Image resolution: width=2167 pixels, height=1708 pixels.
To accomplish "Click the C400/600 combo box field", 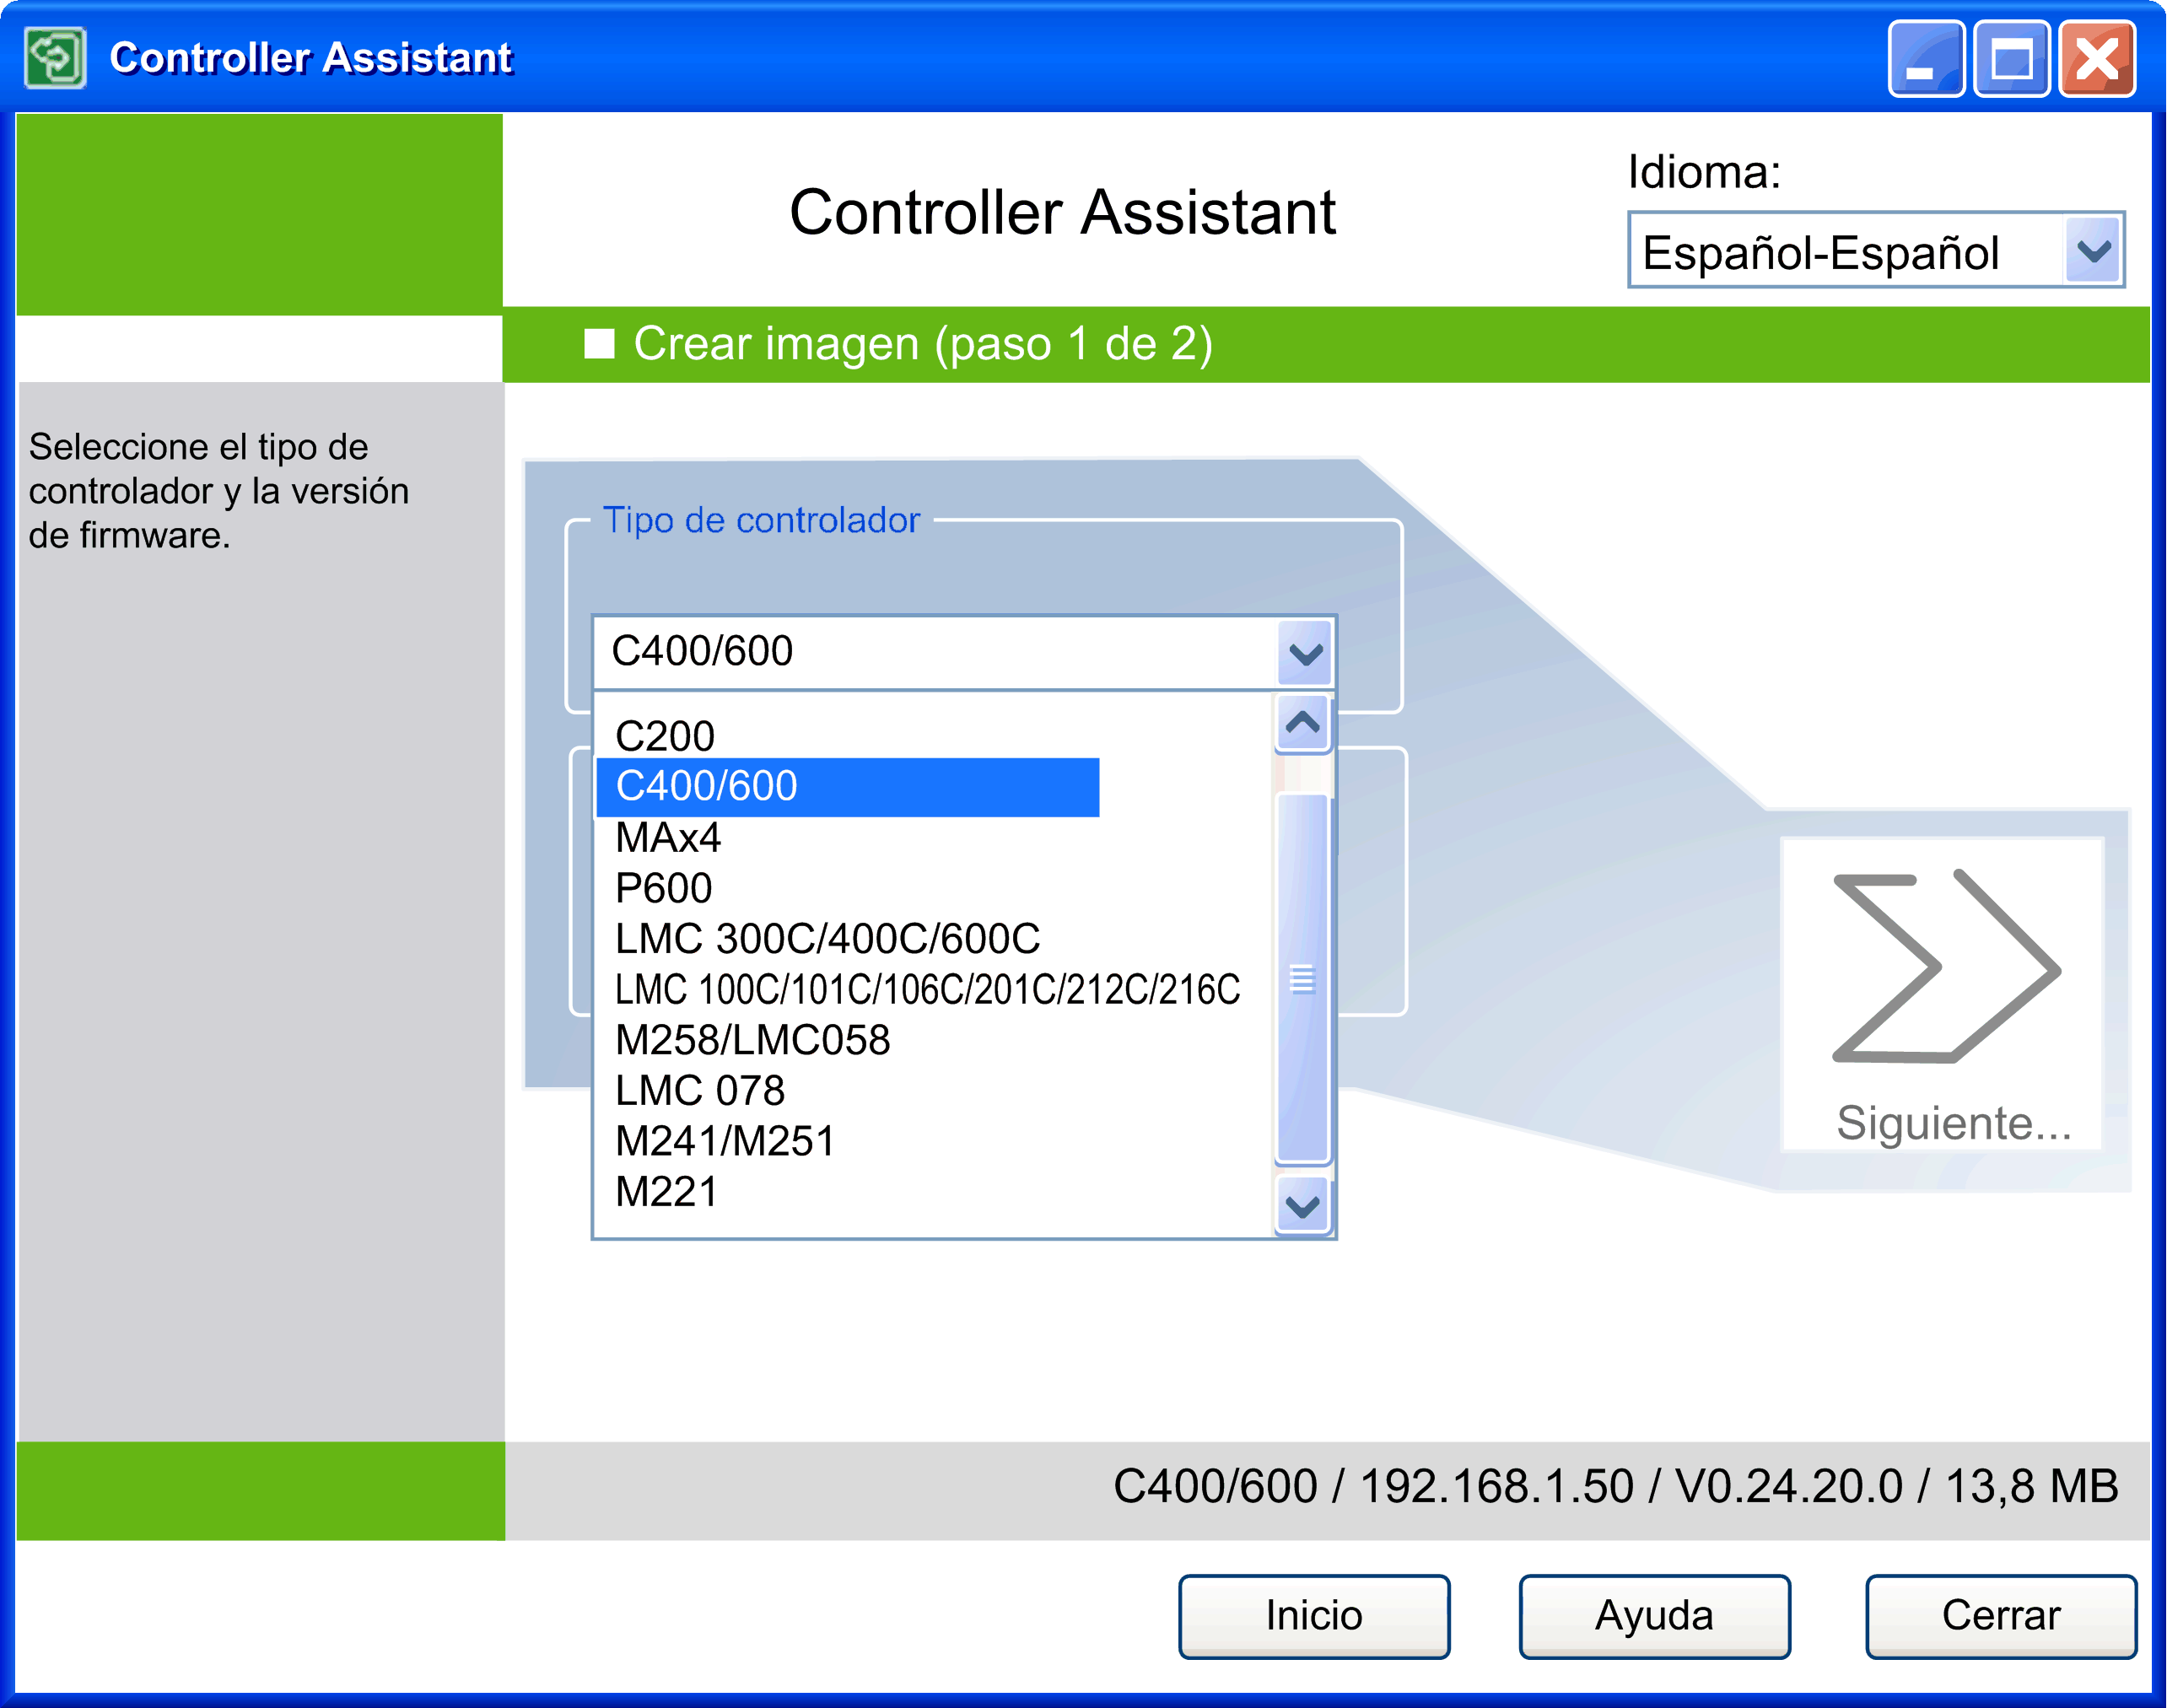I will [935, 652].
